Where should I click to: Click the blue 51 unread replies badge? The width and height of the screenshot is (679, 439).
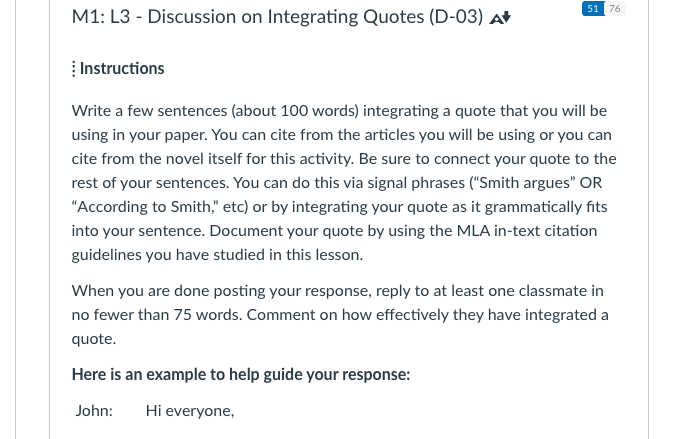click(593, 9)
